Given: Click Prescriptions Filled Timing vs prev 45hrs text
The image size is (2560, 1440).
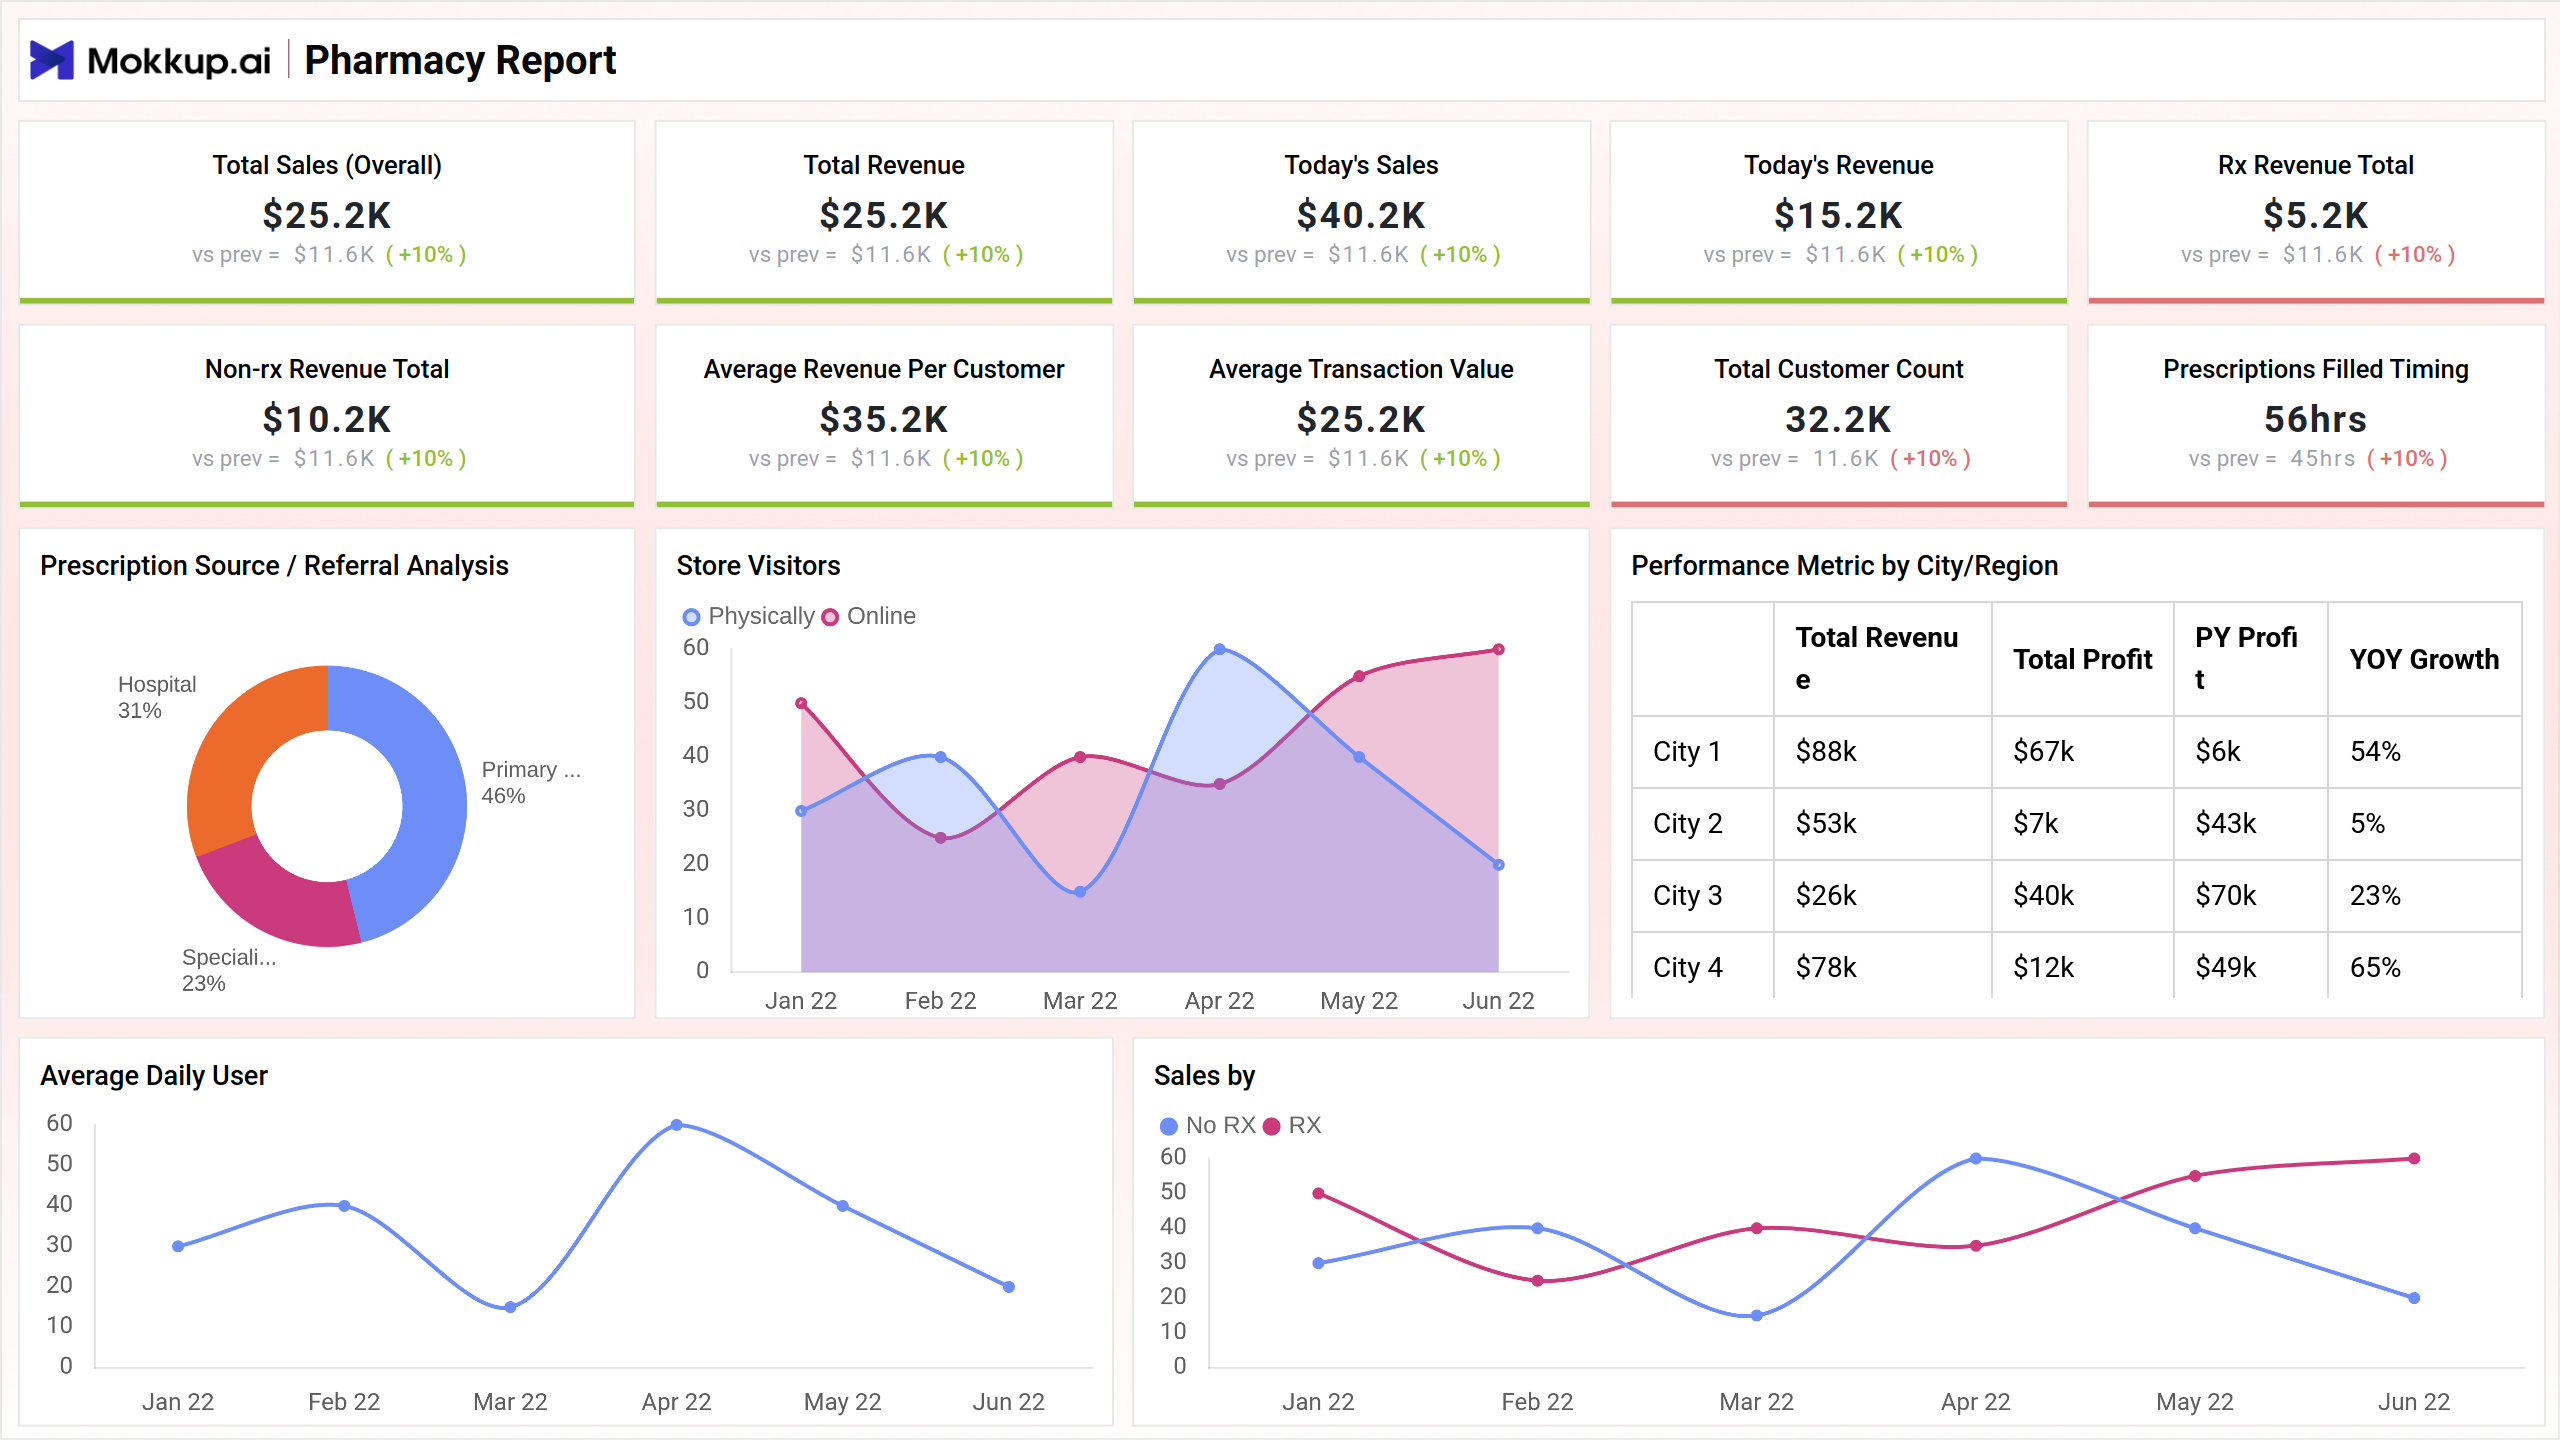Looking at the screenshot, I should tap(2272, 459).
